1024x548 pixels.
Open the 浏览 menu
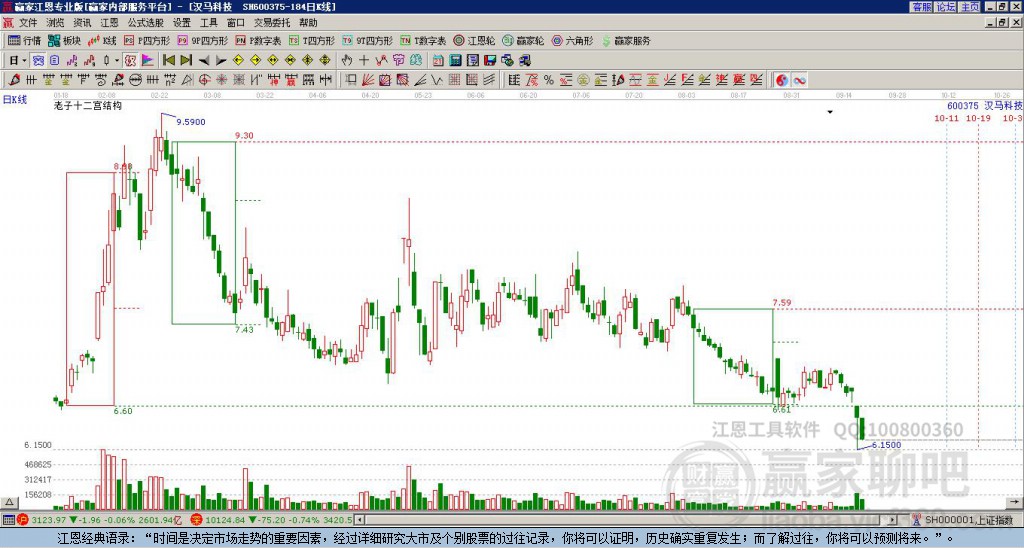pyautogui.click(x=55, y=23)
